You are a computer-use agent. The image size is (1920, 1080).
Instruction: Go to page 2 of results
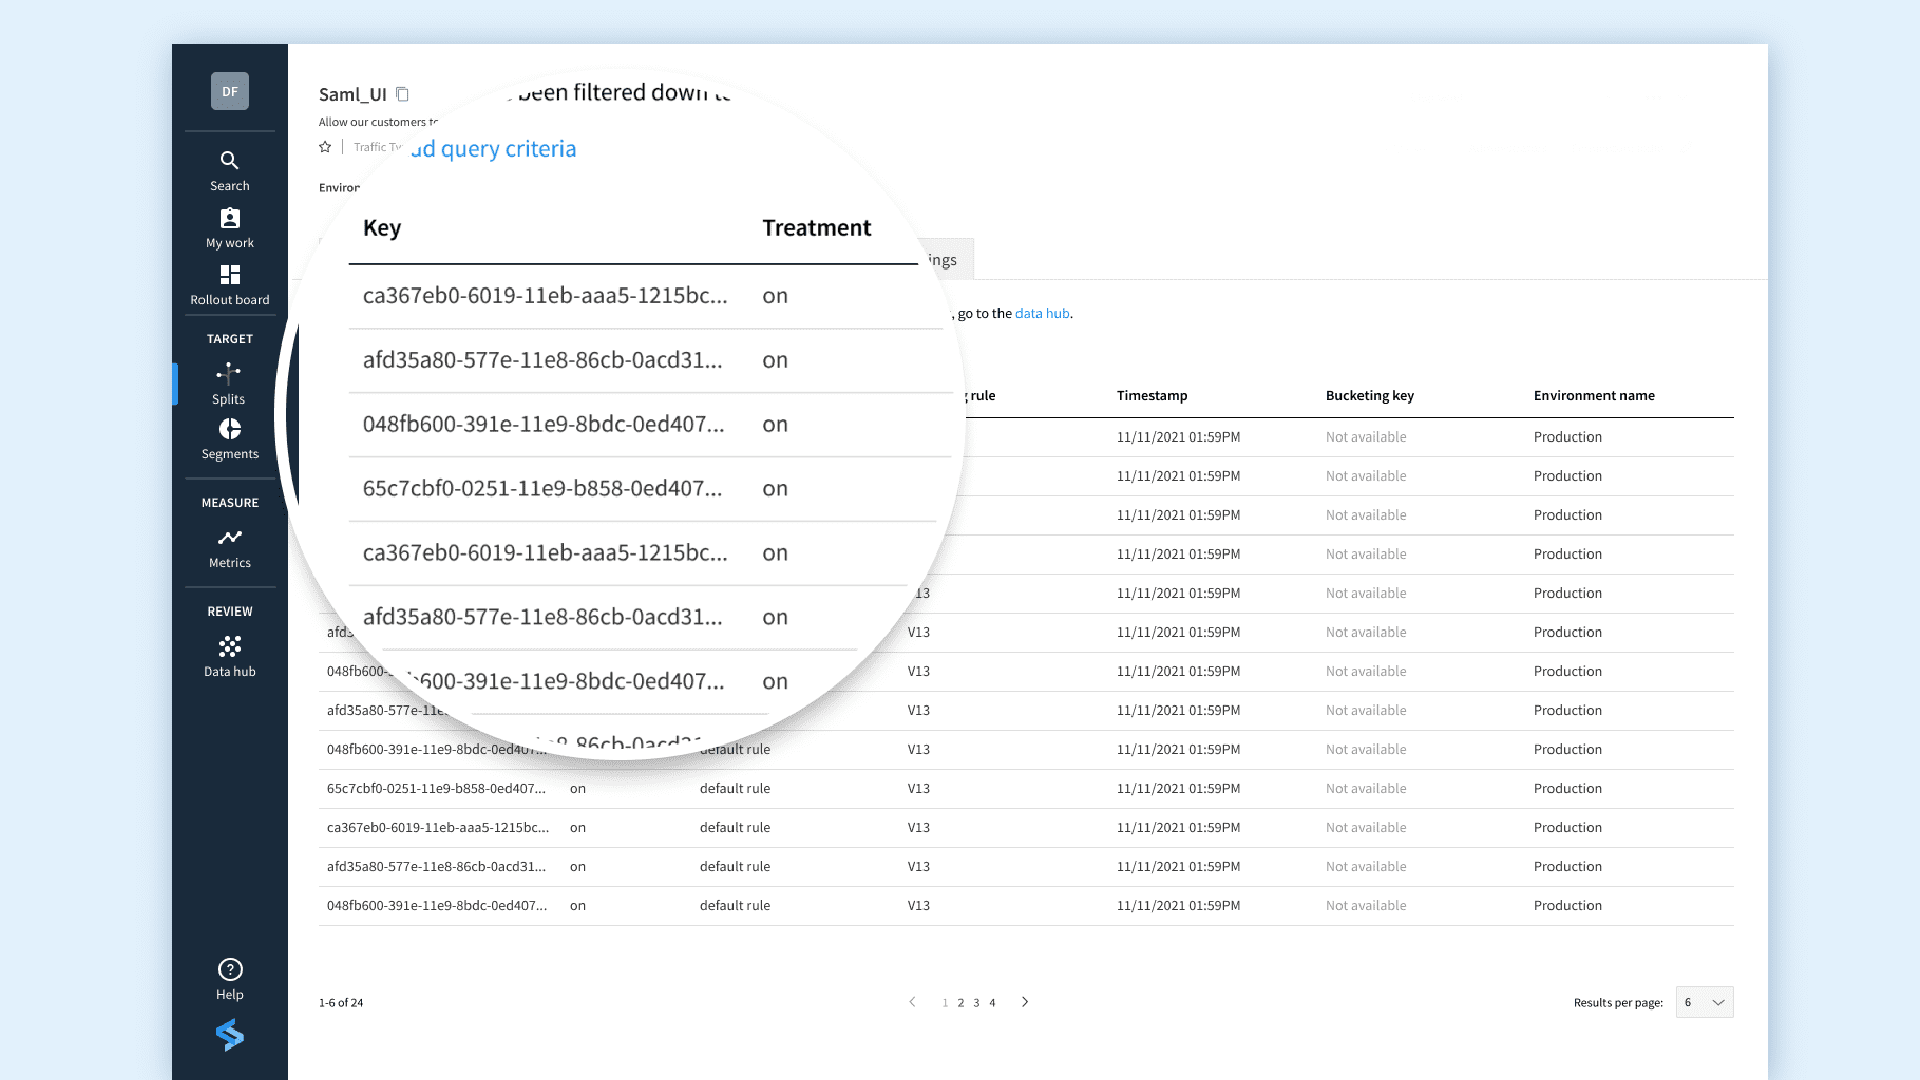(x=961, y=1003)
